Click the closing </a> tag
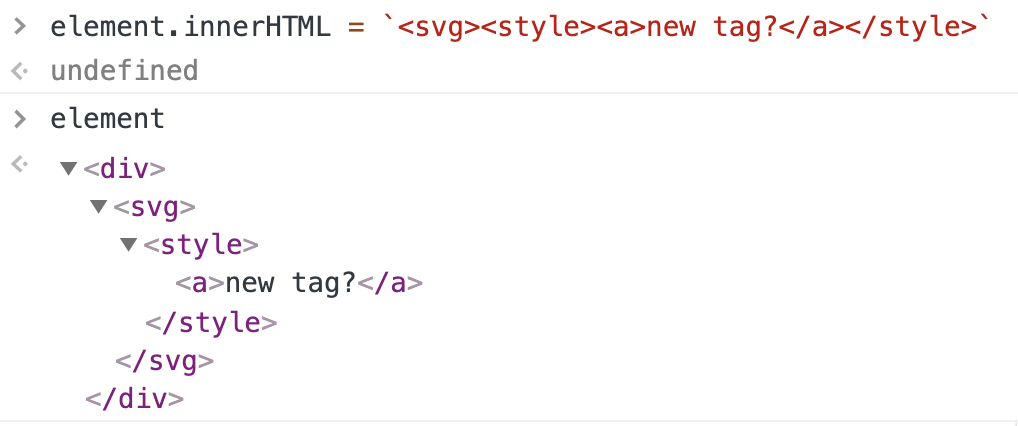The height and width of the screenshot is (426, 1018). [x=390, y=283]
